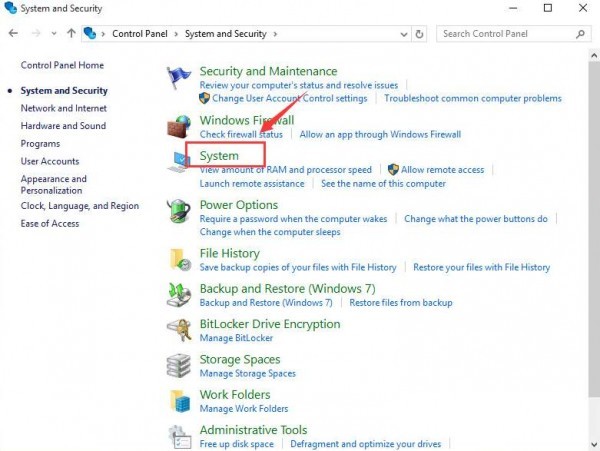Click the shield icon beside Change User Account Control
Image resolution: width=600 pixels, height=451 pixels.
point(204,98)
